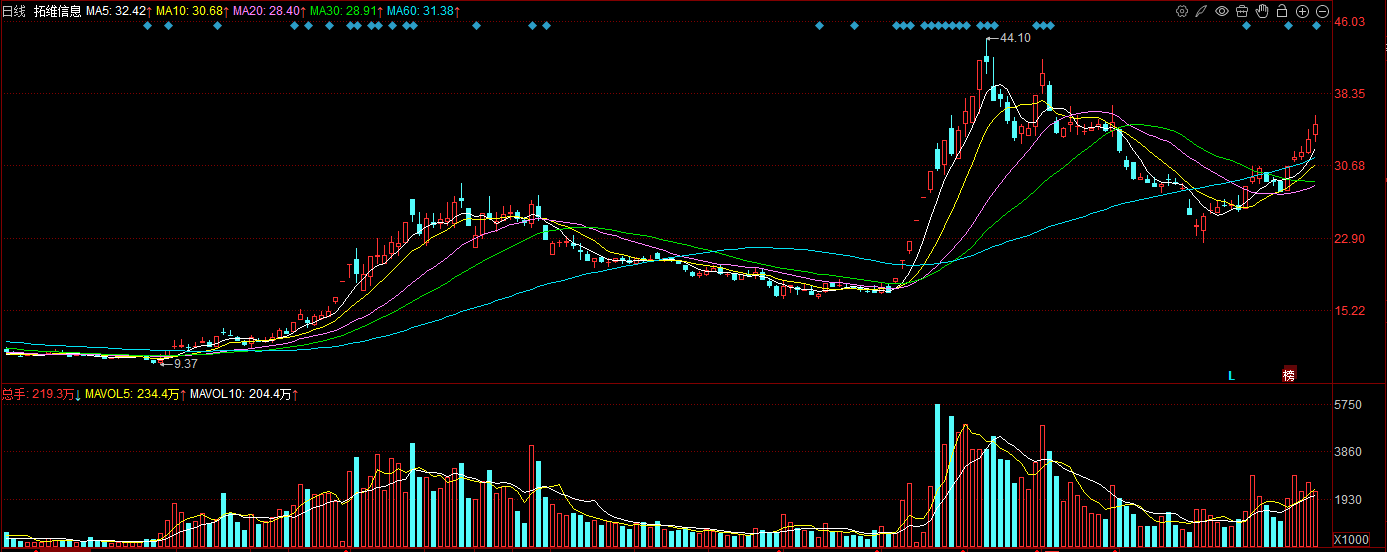The width and height of the screenshot is (1387, 552).
Task: Click the 22.90 price axis value
Action: [1350, 238]
